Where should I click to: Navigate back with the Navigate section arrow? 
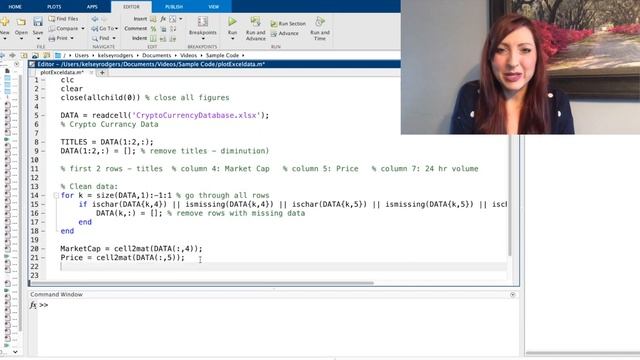pyautogui.click(x=95, y=19)
